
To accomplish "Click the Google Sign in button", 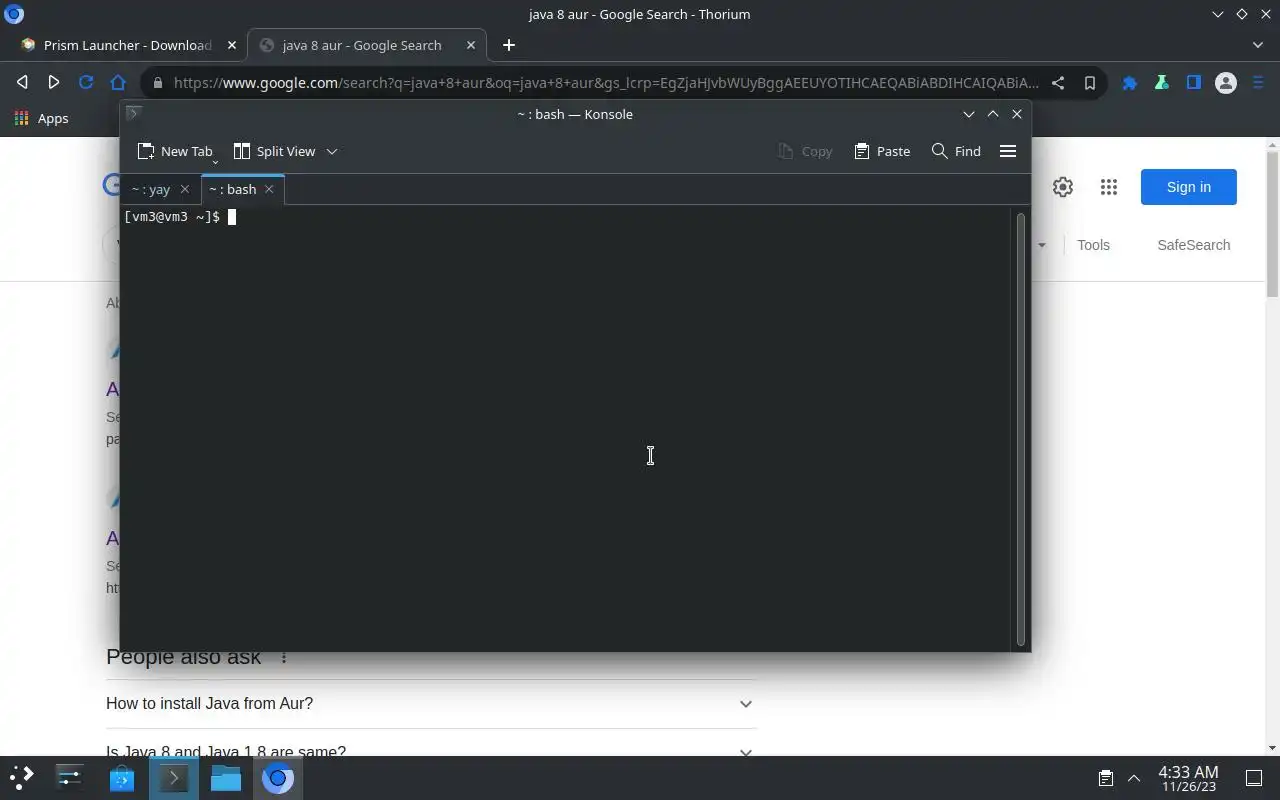I will 1189,187.
